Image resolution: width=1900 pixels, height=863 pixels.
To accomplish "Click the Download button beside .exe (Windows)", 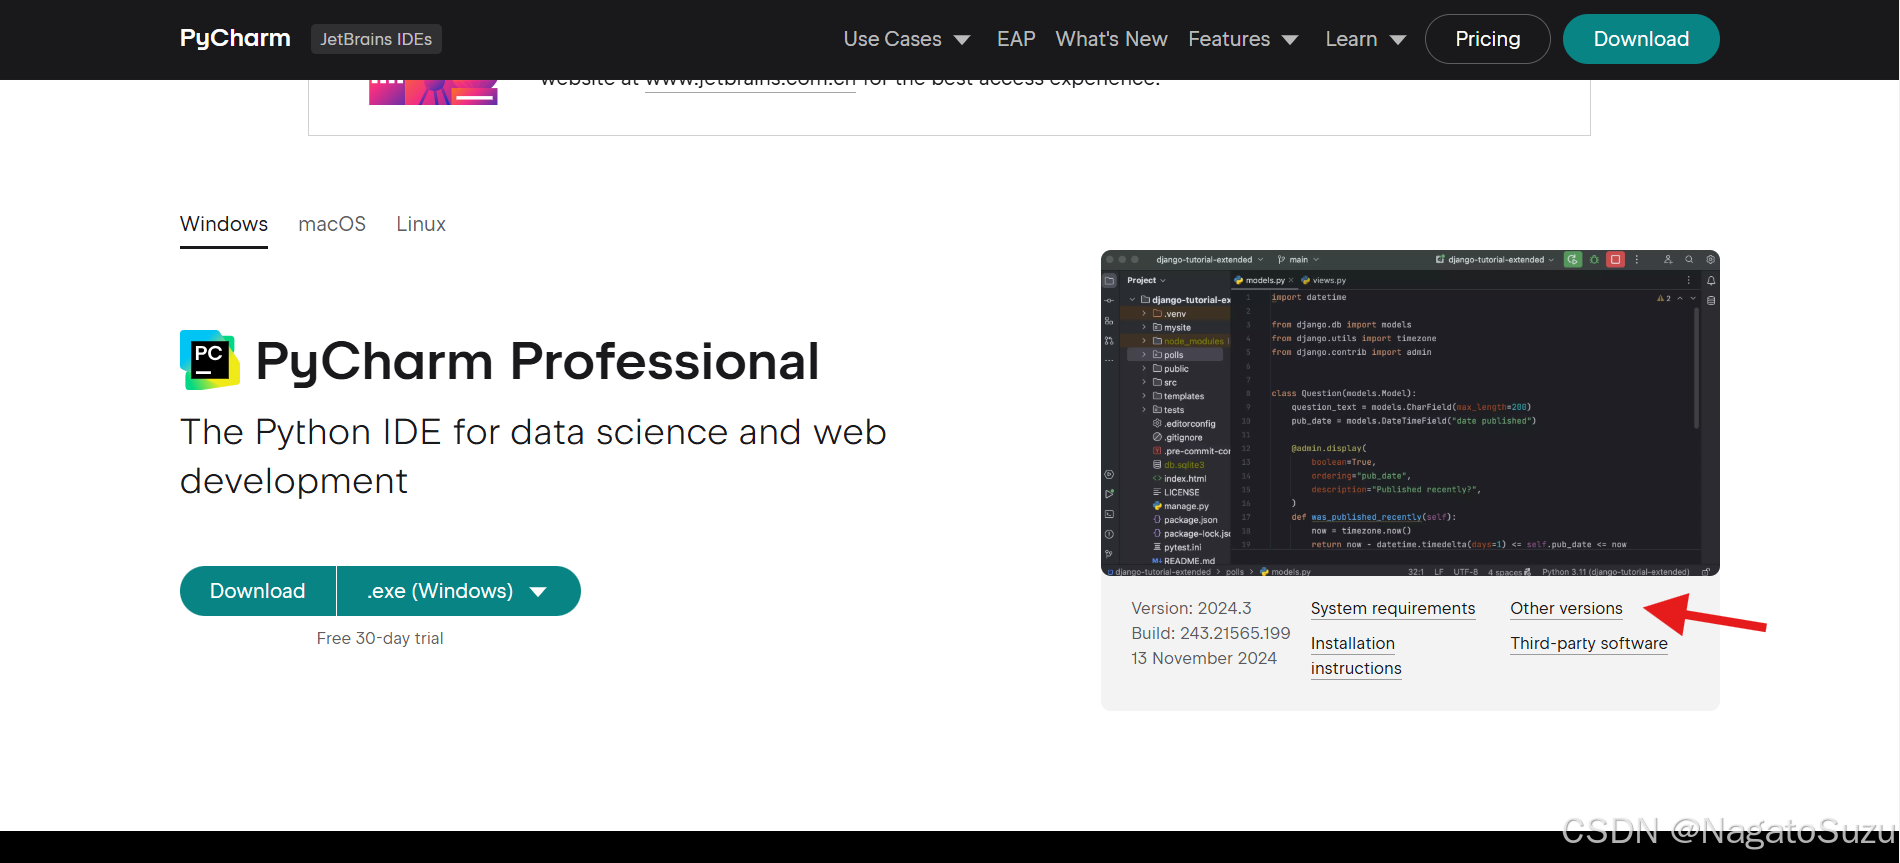I will tap(258, 591).
